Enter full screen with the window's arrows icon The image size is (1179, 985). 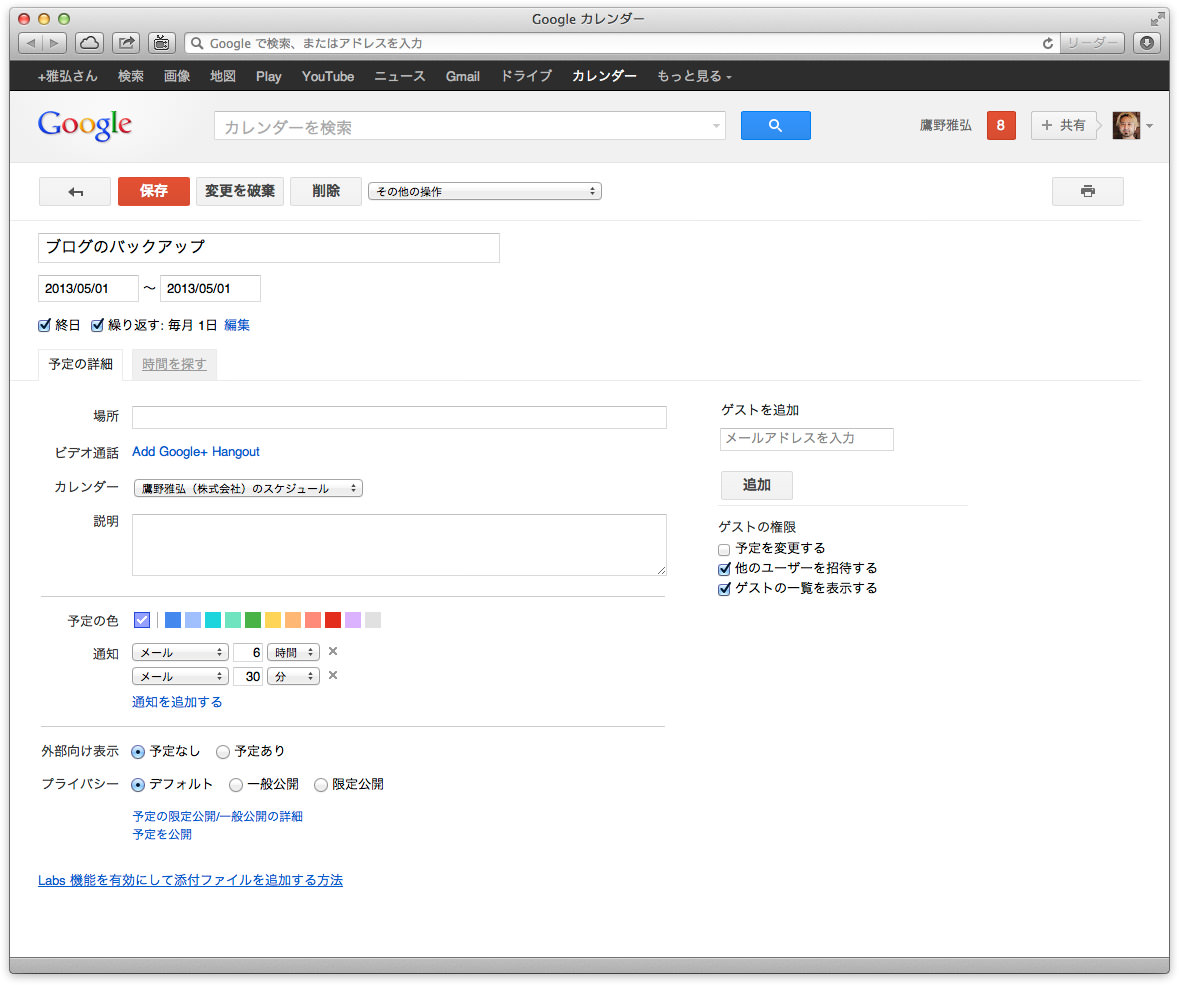point(1157,19)
